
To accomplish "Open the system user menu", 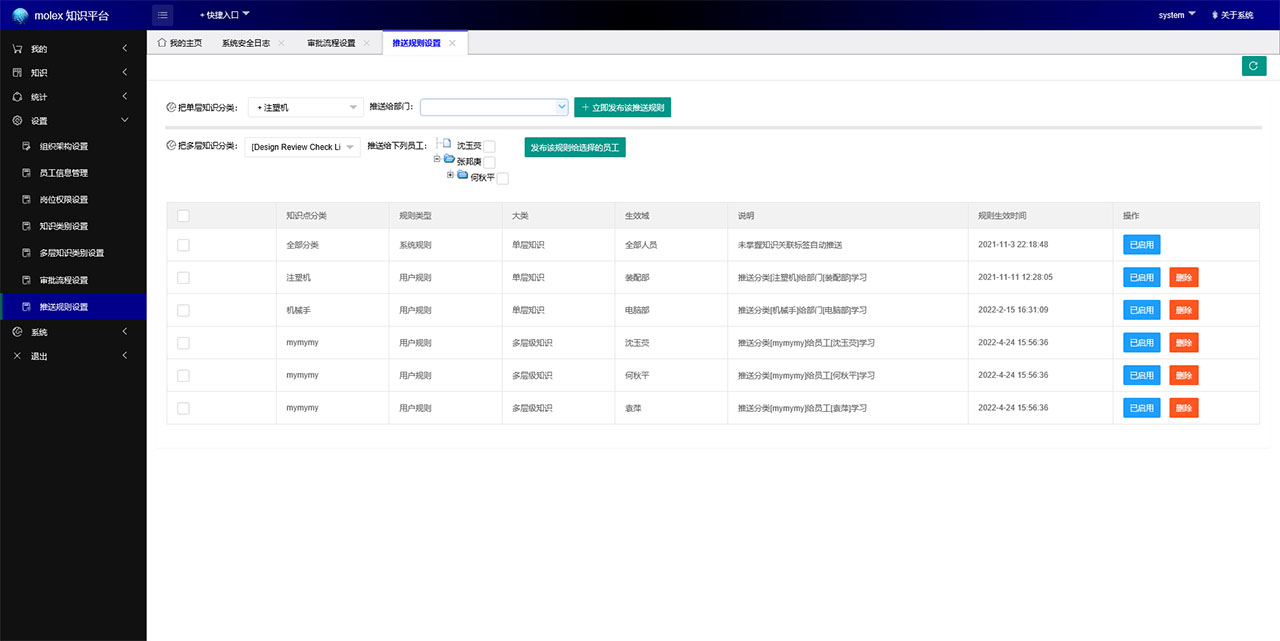I will click(1177, 15).
